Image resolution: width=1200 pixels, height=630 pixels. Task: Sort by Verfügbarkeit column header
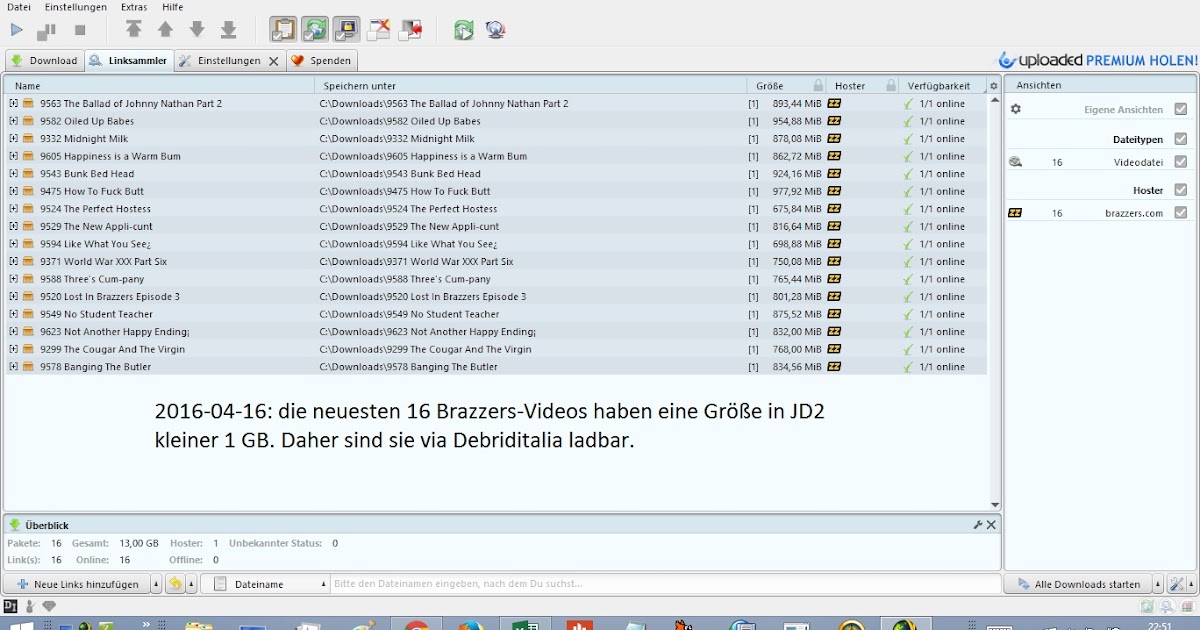coord(941,86)
